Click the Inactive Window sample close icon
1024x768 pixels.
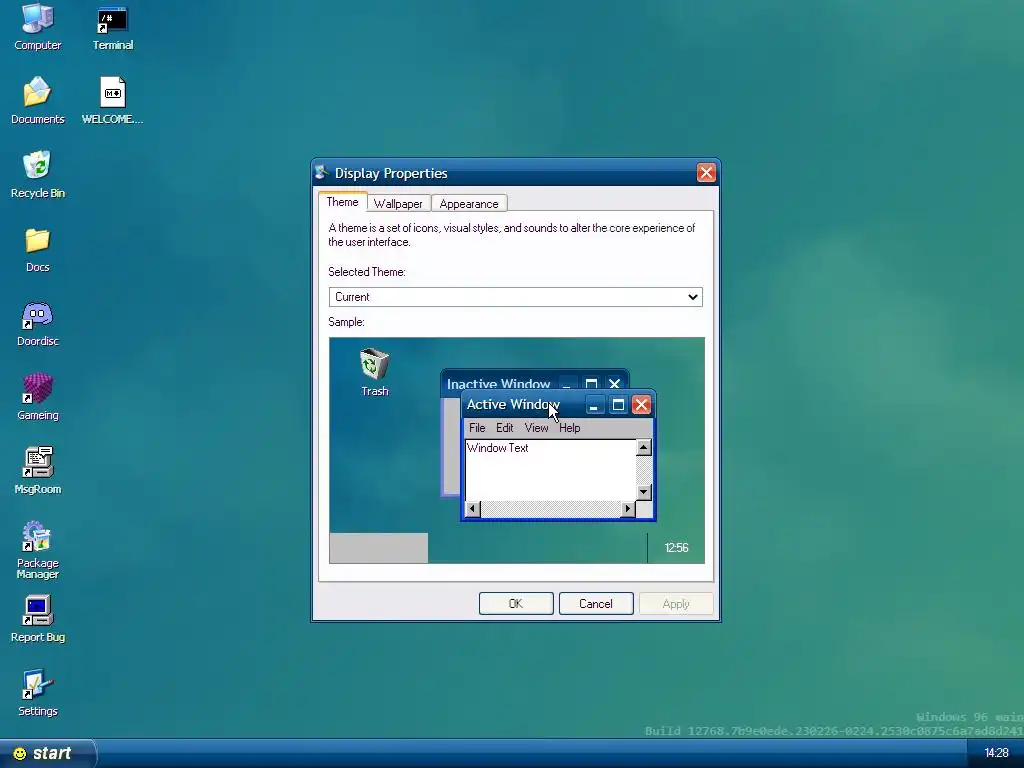click(615, 384)
